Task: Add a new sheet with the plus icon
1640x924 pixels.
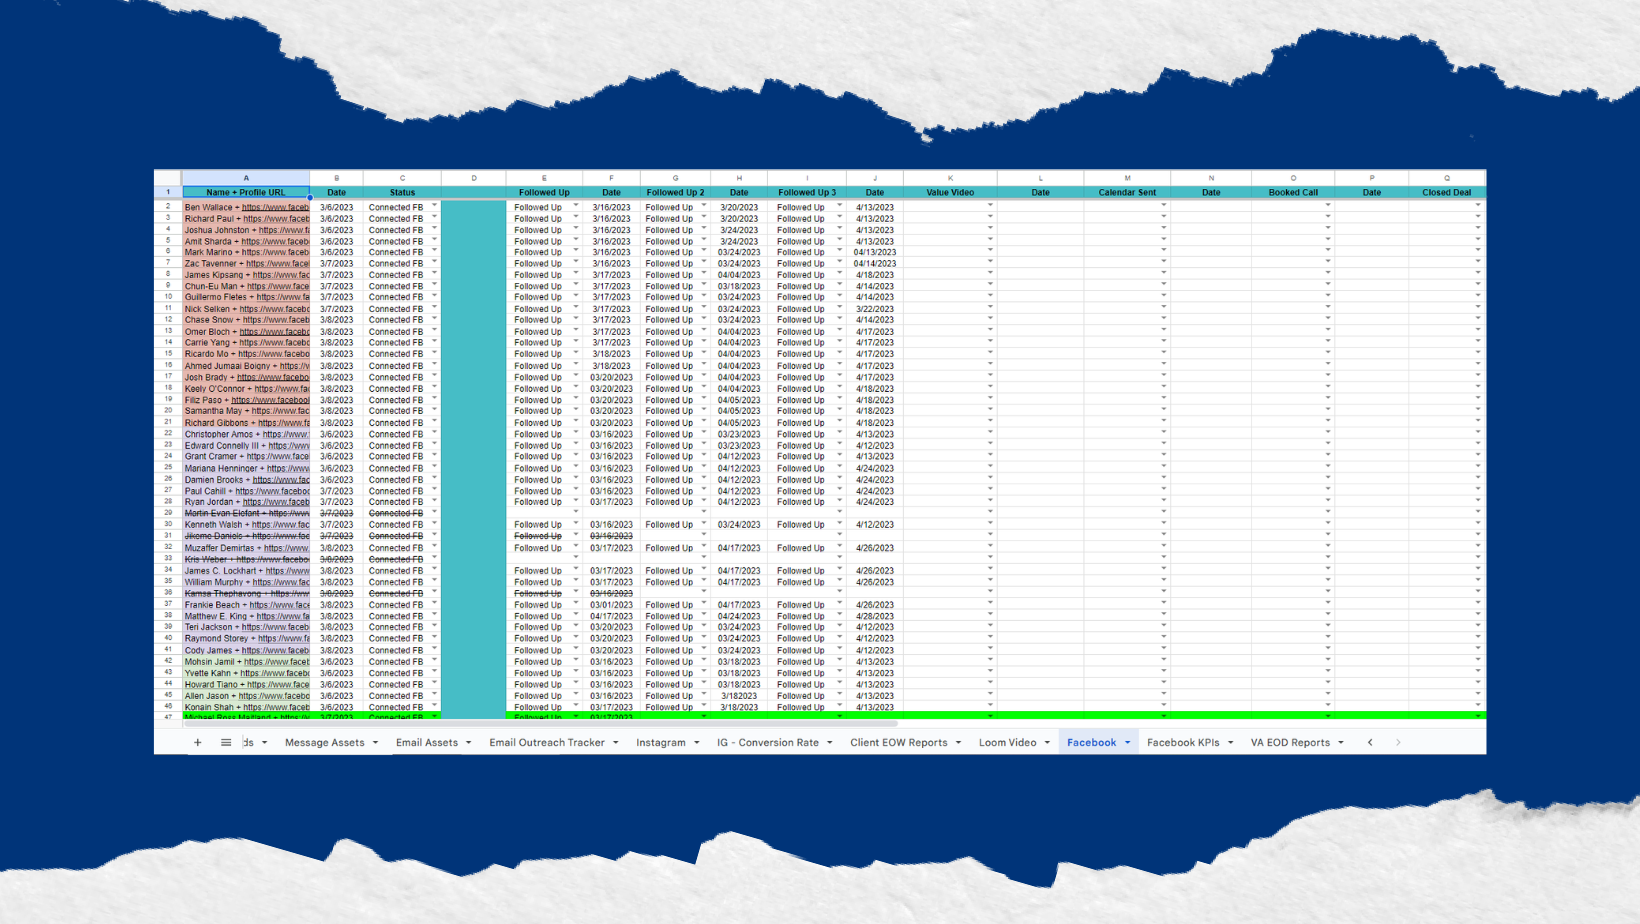Action: pyautogui.click(x=198, y=742)
